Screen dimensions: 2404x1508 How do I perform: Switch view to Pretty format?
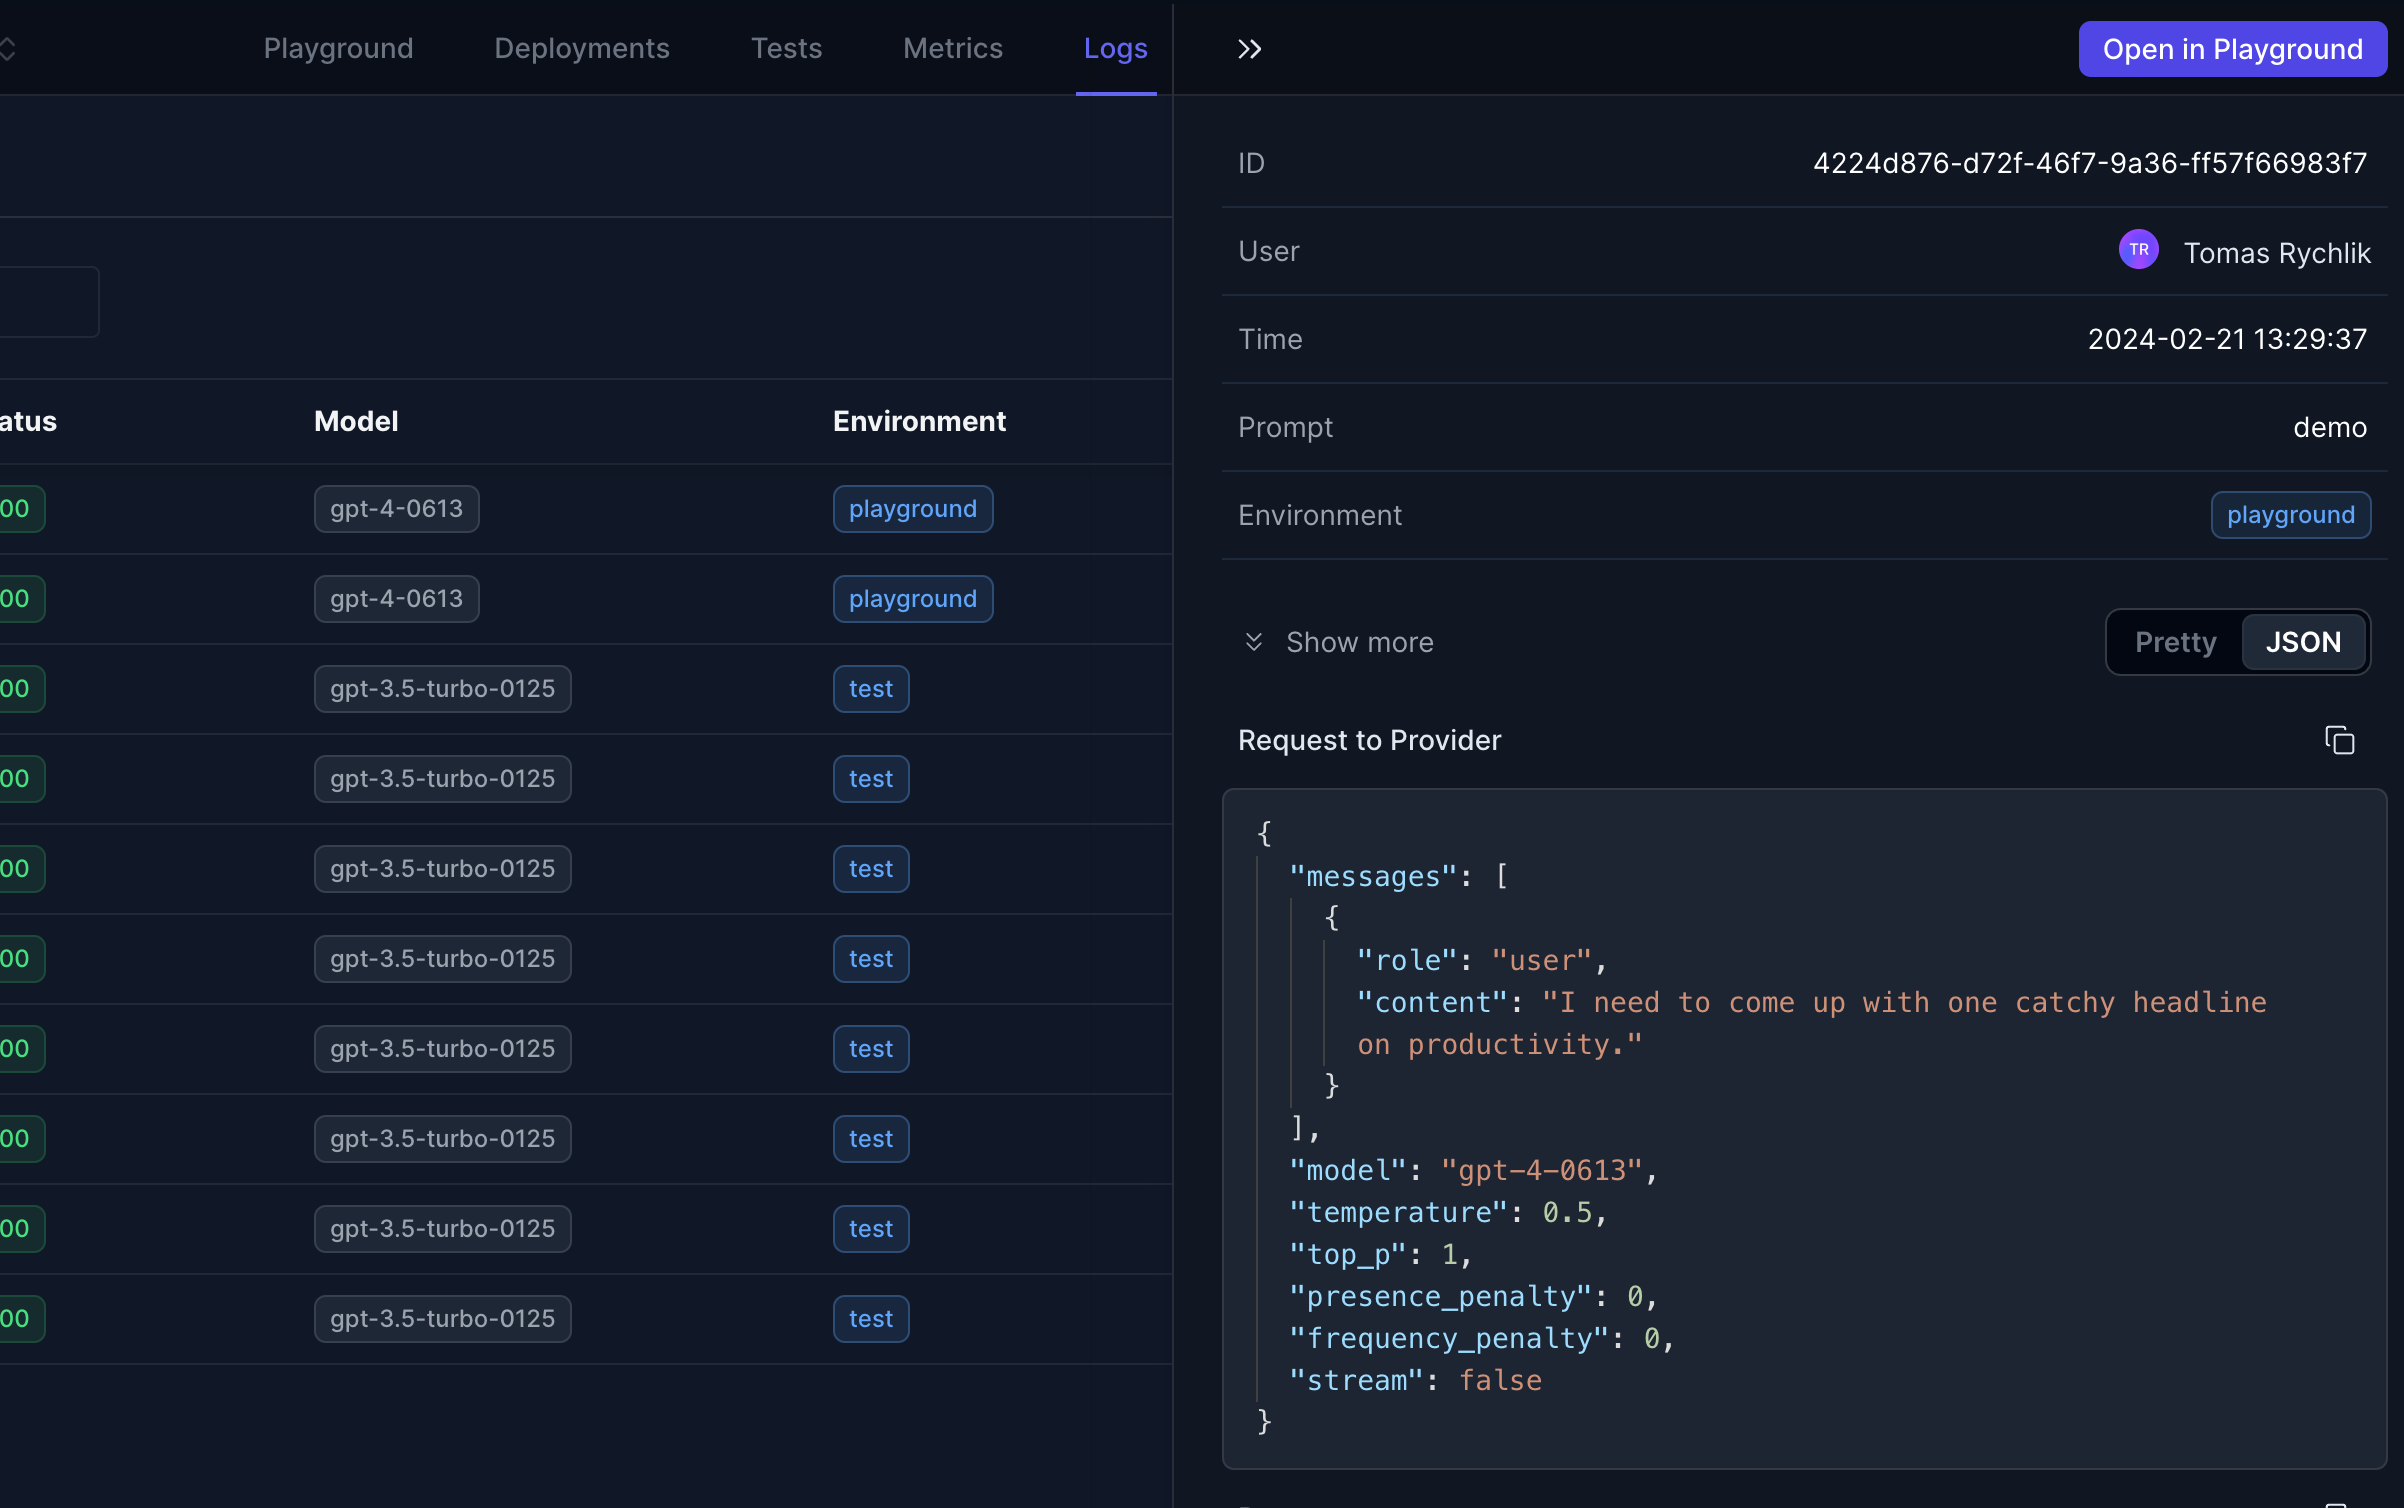2175,642
